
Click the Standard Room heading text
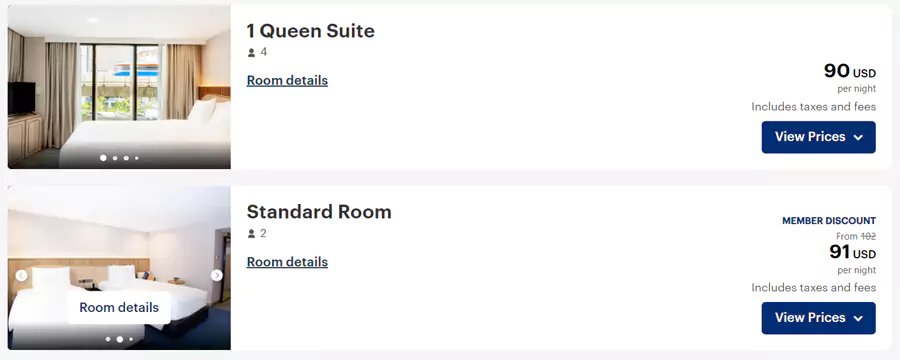click(319, 212)
